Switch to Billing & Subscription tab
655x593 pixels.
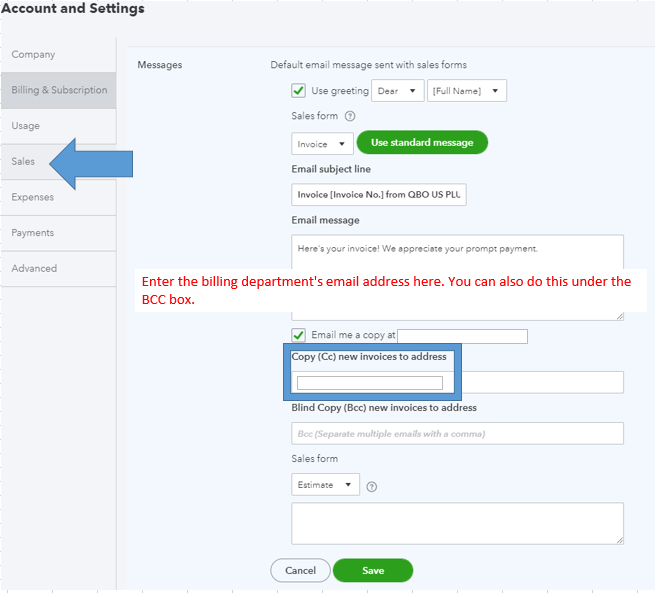click(x=59, y=90)
